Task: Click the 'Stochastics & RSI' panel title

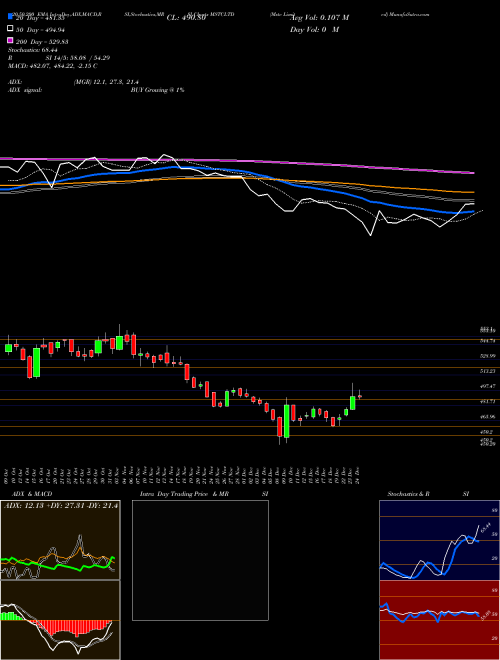Action: pos(428,494)
